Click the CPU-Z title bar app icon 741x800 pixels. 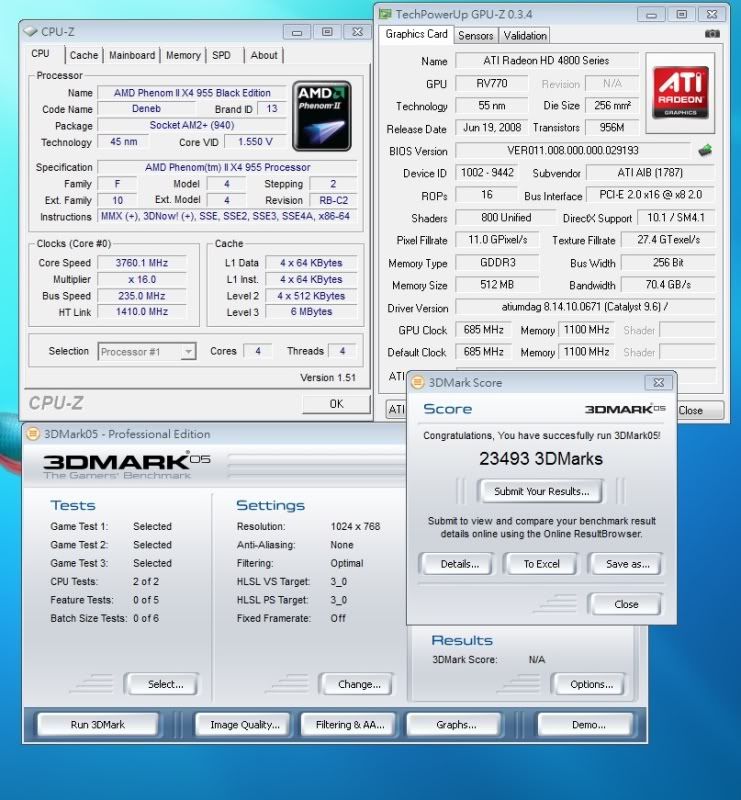coord(31,32)
